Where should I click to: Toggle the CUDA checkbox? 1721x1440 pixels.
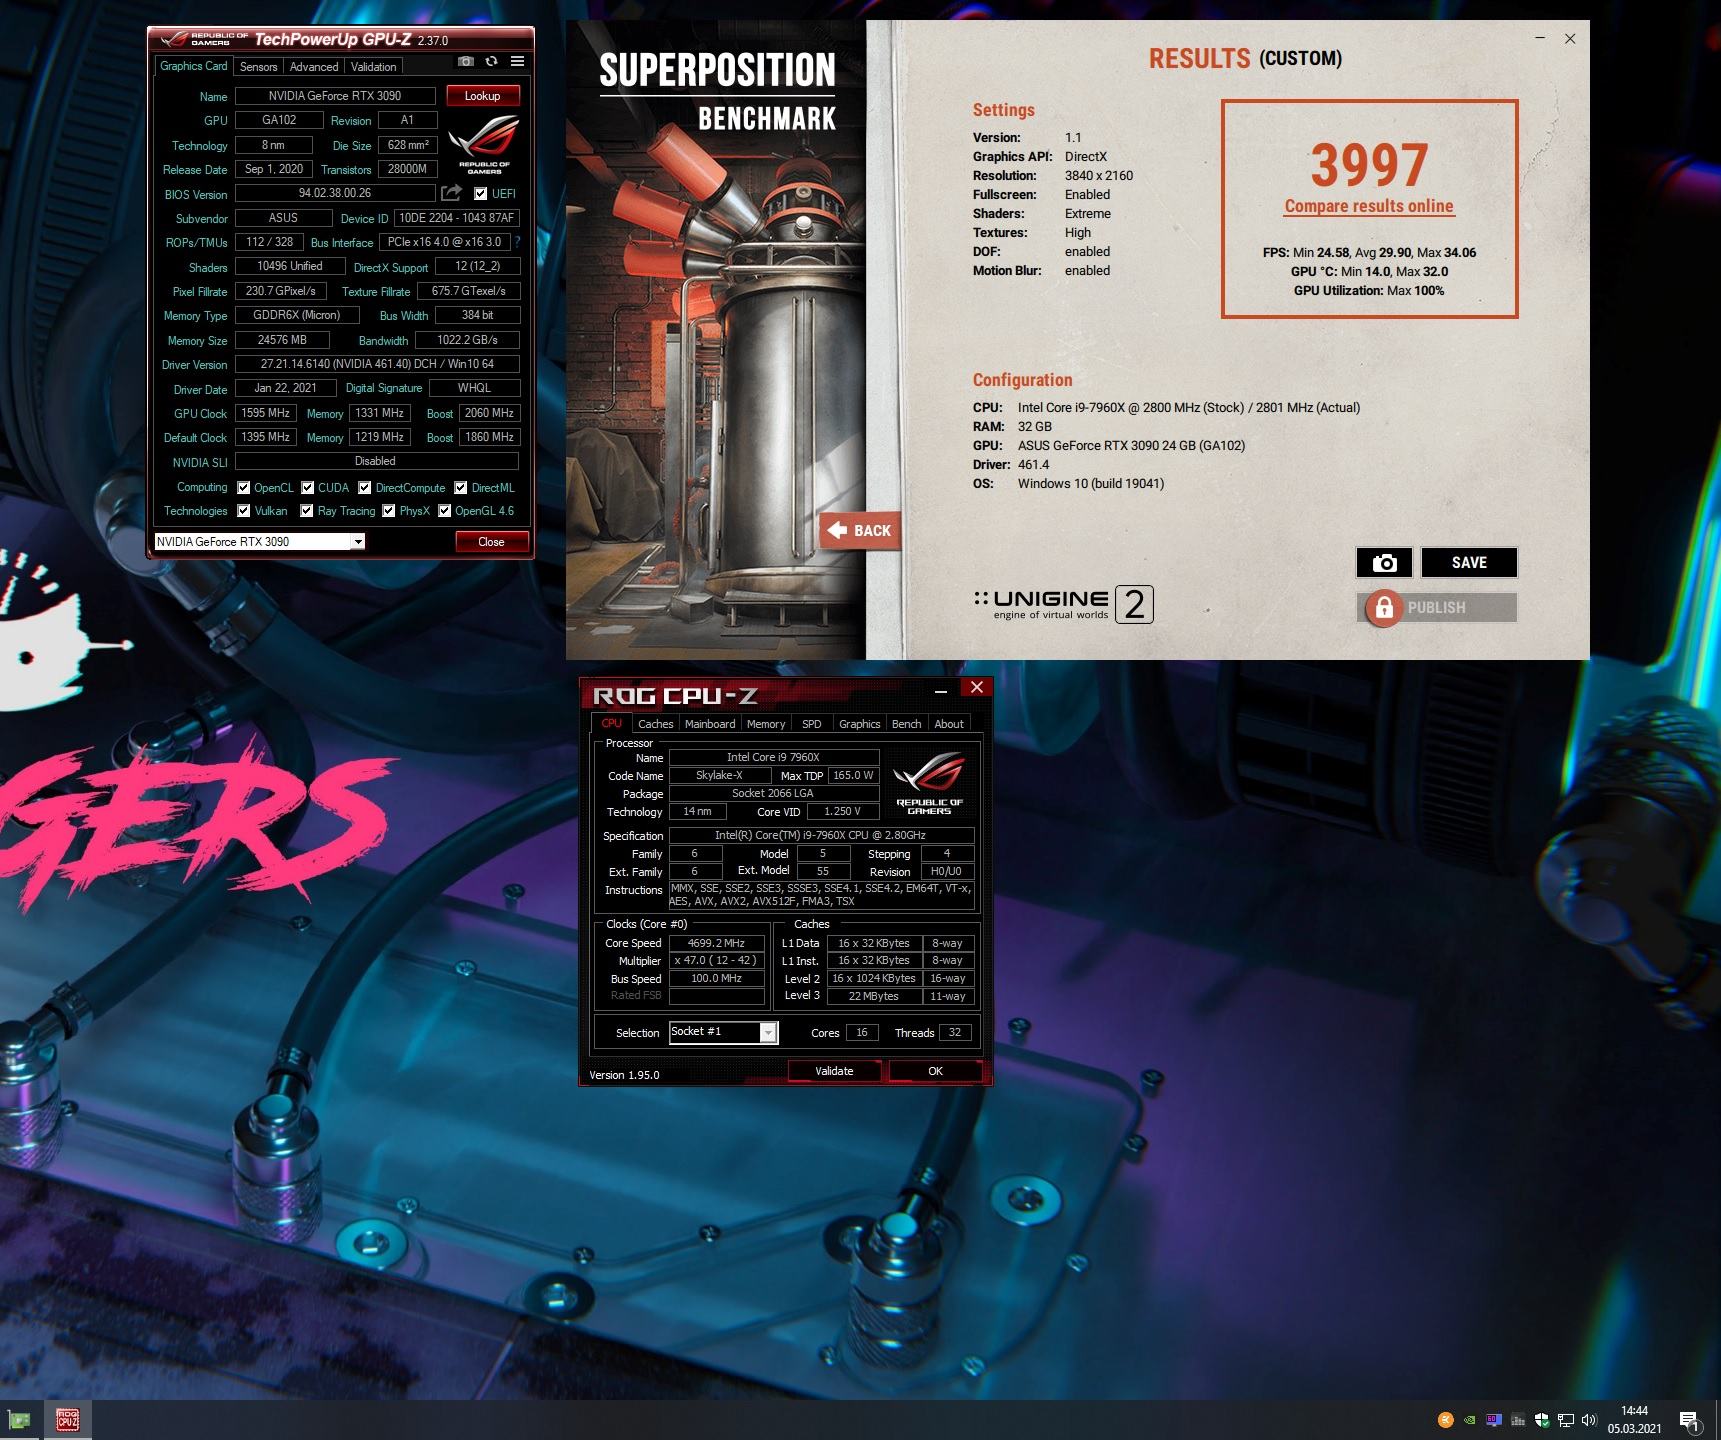click(308, 488)
